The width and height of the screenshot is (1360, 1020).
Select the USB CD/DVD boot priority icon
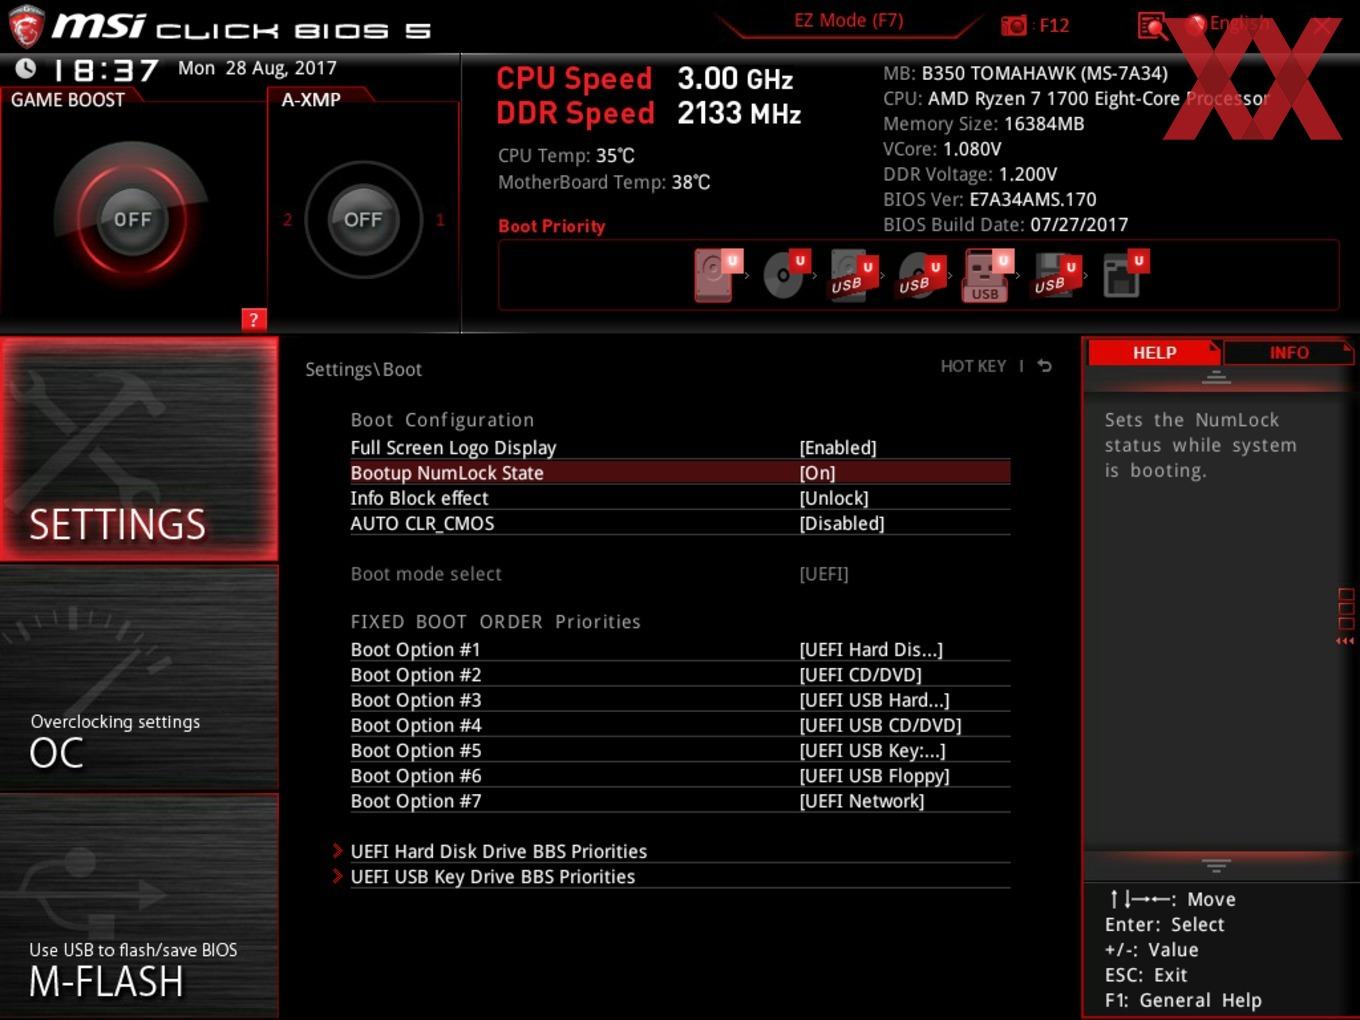point(919,276)
